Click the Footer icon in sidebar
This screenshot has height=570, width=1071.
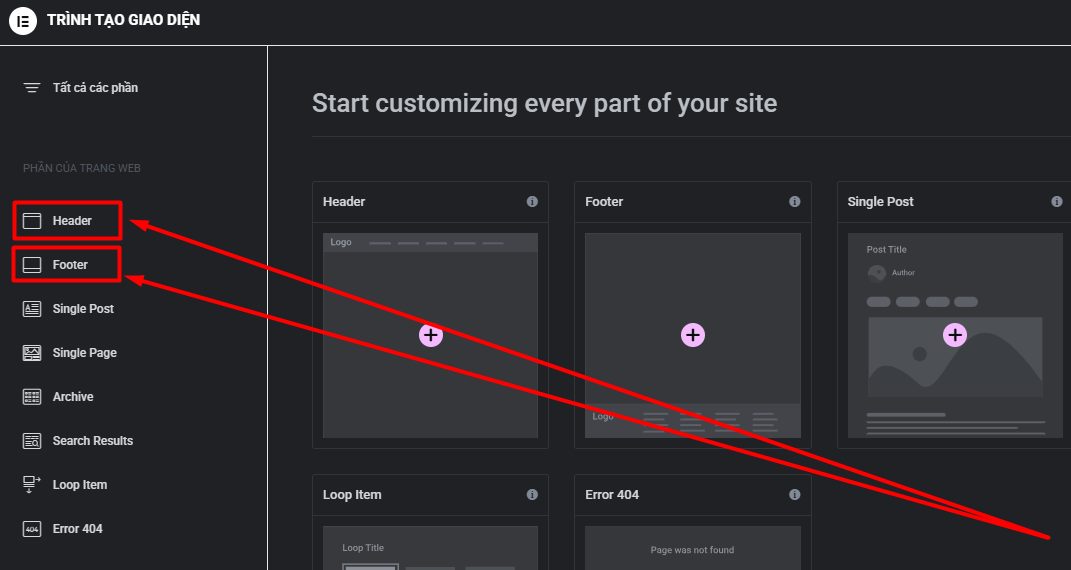coord(32,265)
